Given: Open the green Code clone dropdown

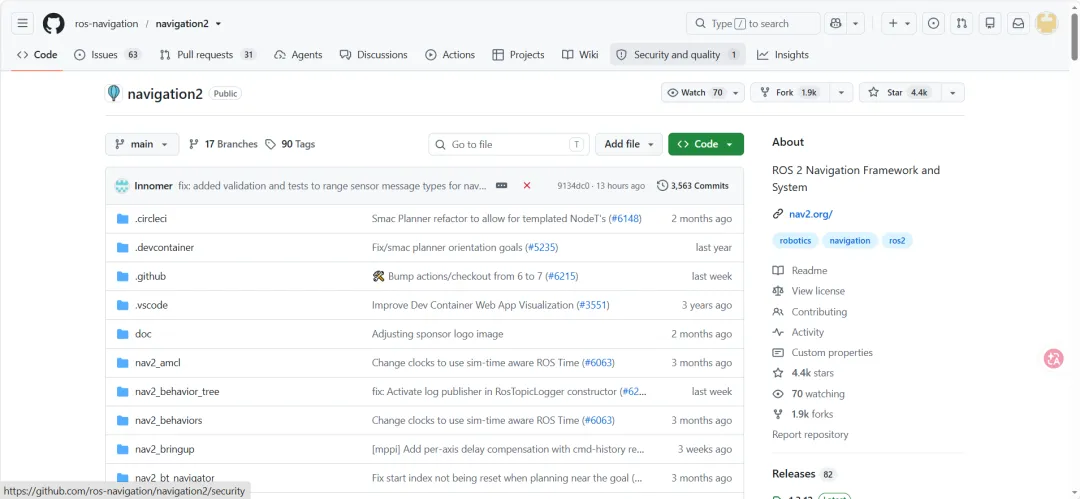Looking at the screenshot, I should 706,144.
